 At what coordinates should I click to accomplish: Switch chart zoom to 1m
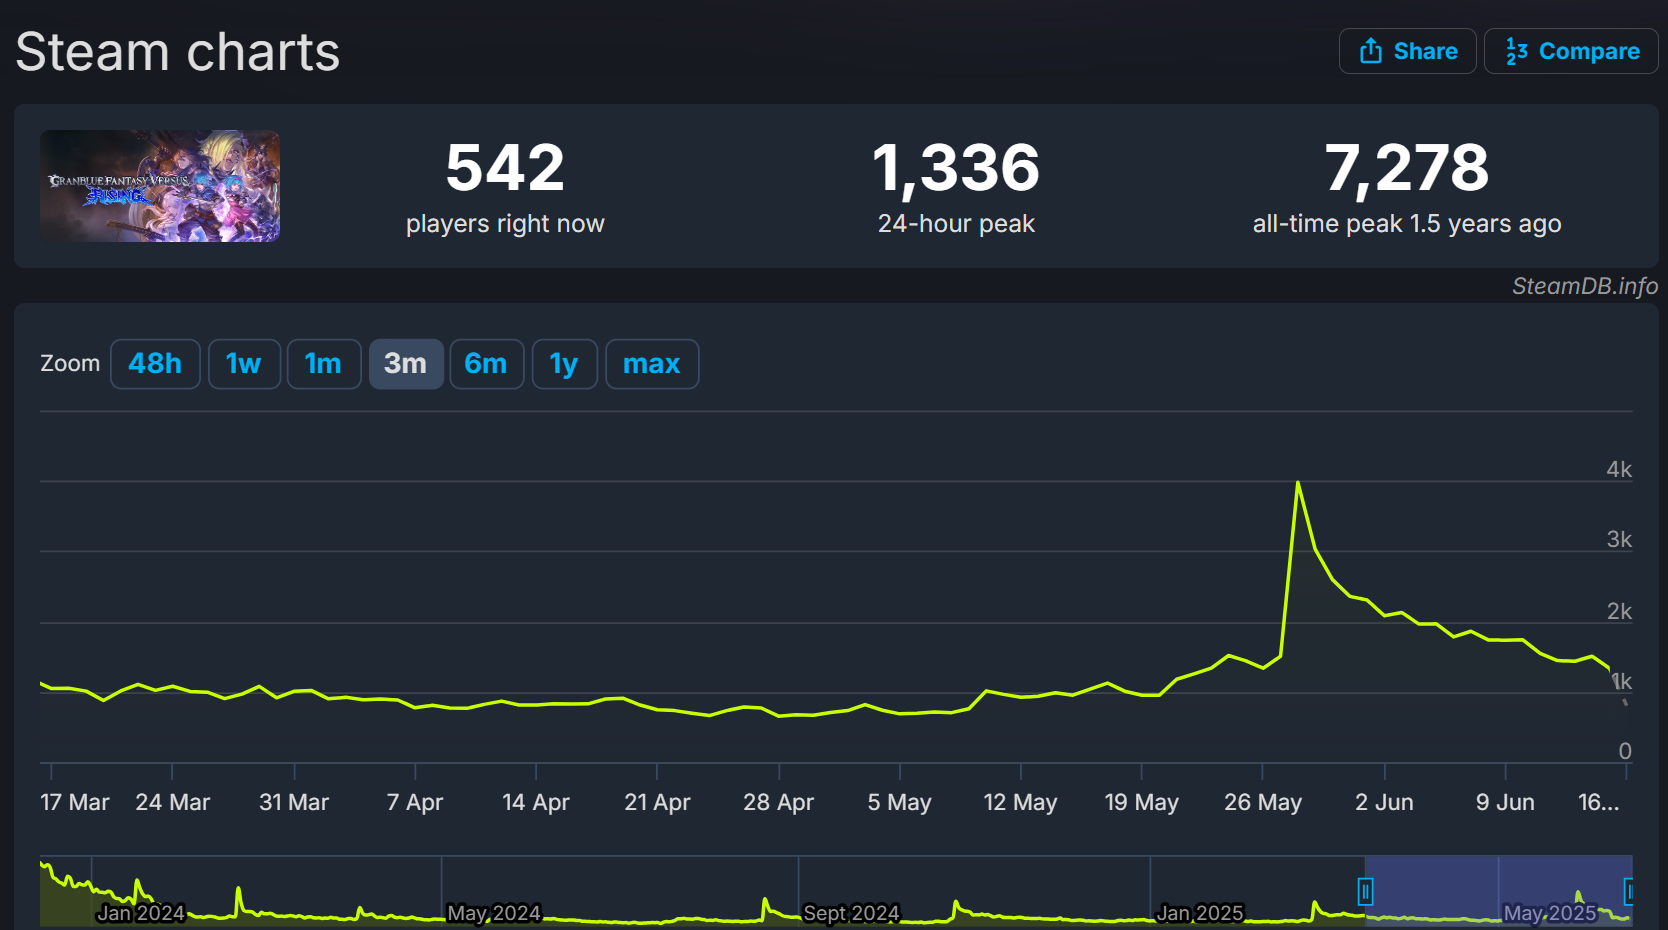[324, 364]
